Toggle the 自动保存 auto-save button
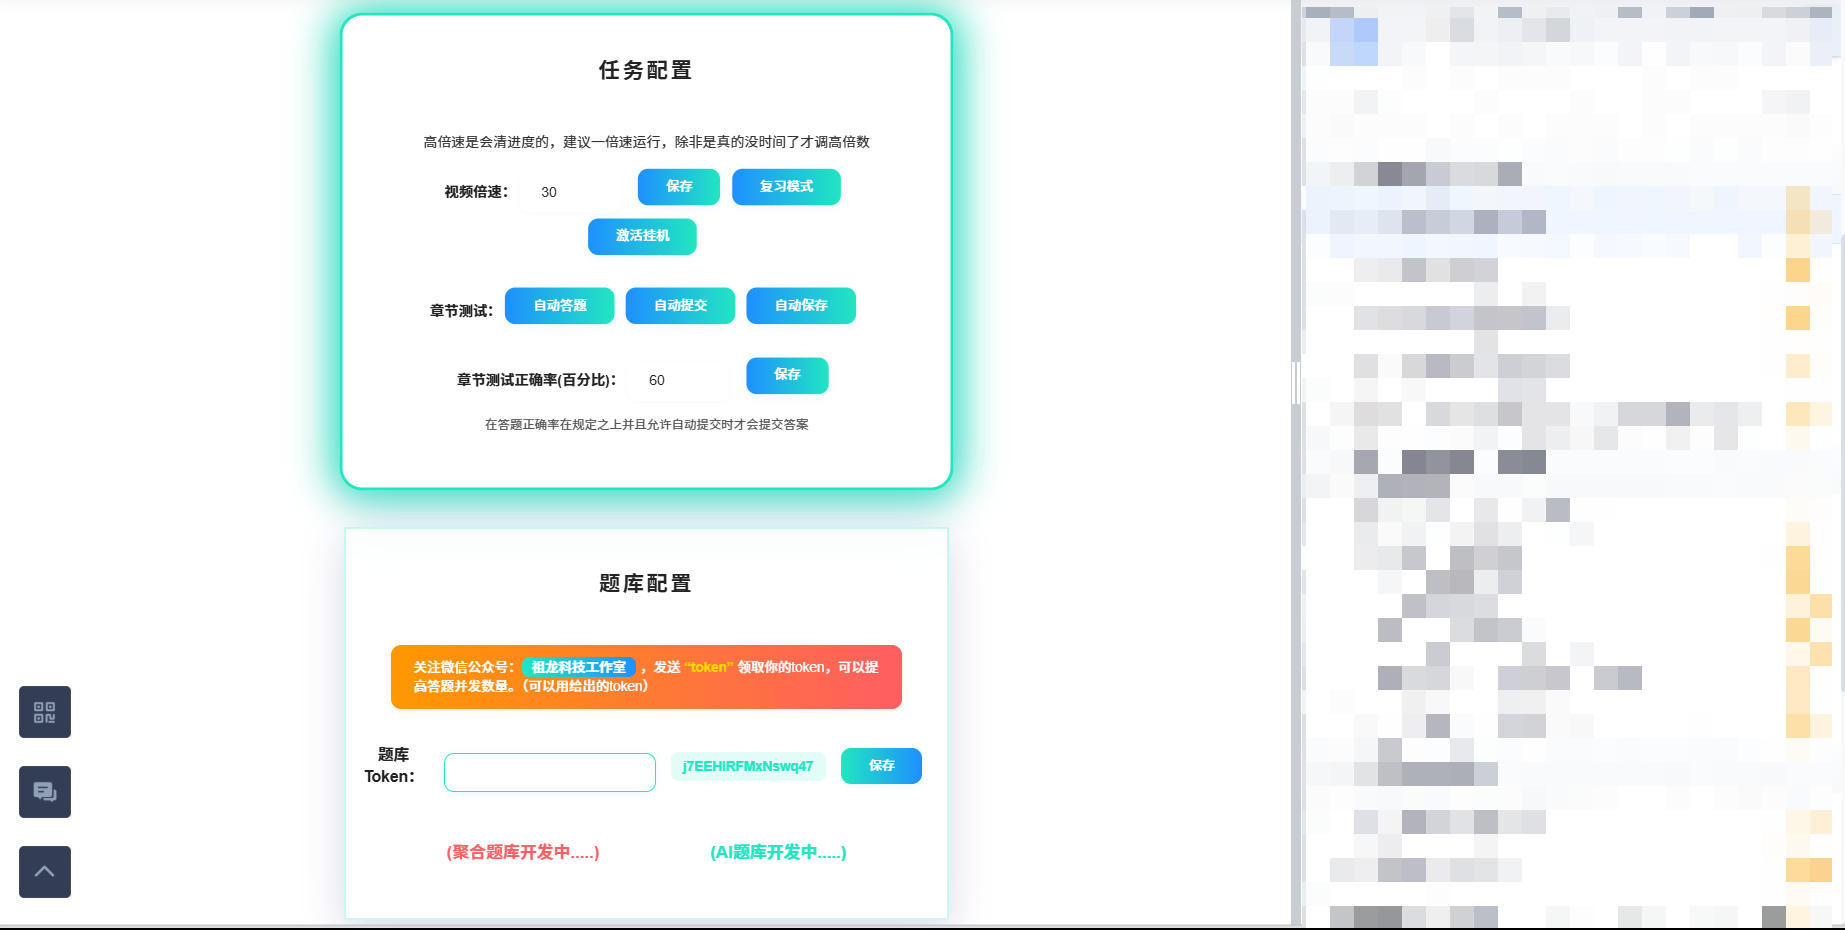Viewport: 1845px width, 930px height. coord(801,306)
